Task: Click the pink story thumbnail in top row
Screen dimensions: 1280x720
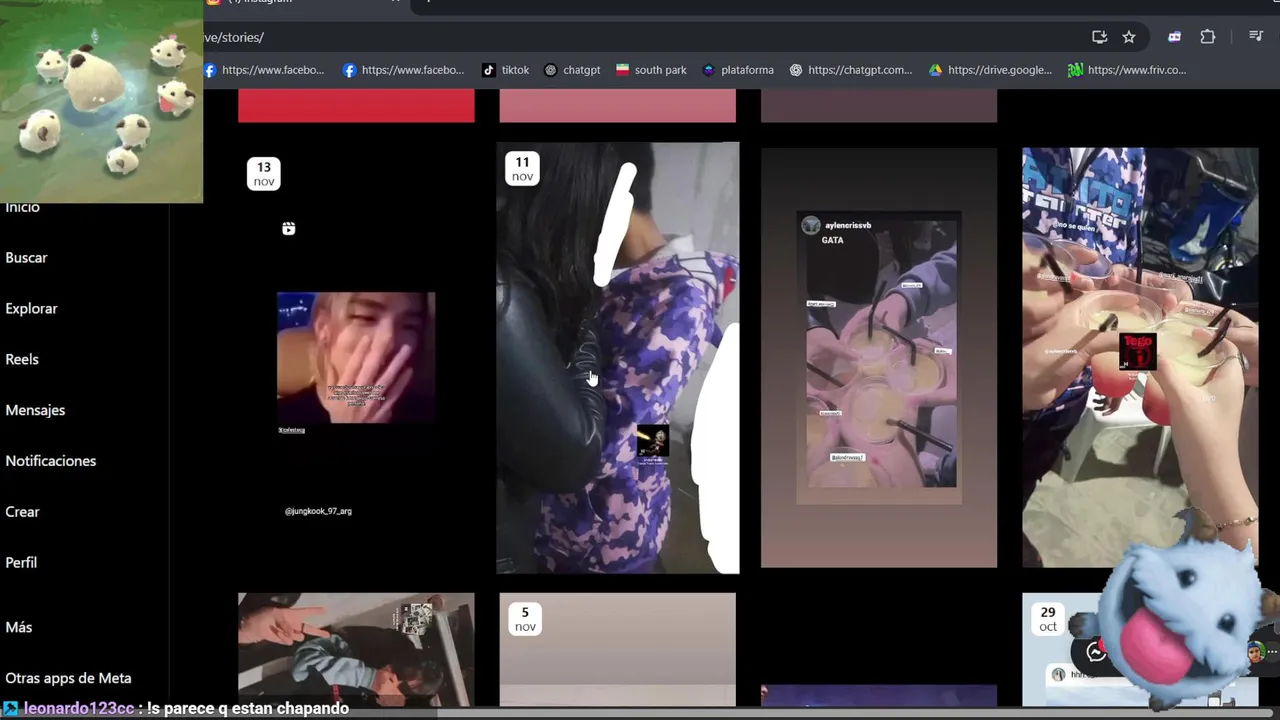Action: pos(618,105)
